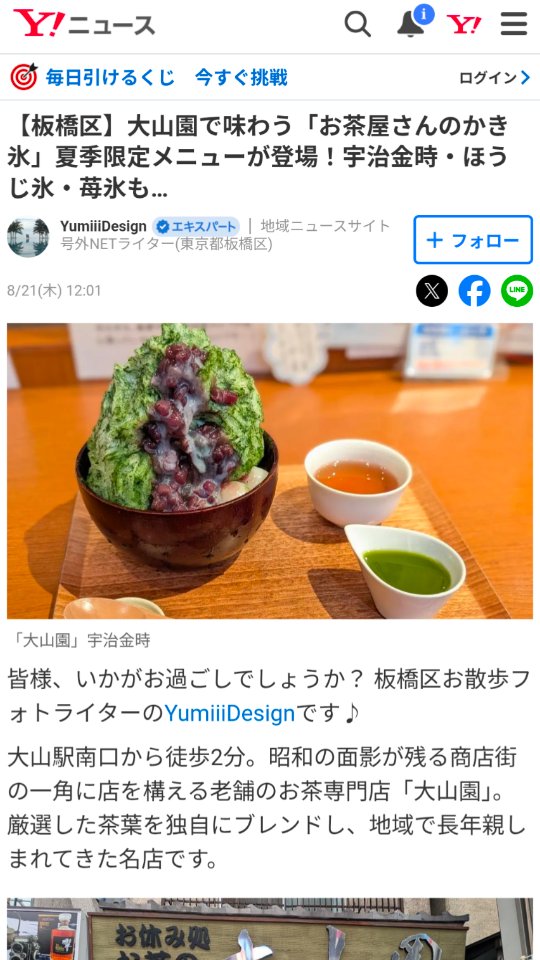Screen dimensions: 540x960
Task: Tap the Y!ニュース logo
Action: (84, 24)
